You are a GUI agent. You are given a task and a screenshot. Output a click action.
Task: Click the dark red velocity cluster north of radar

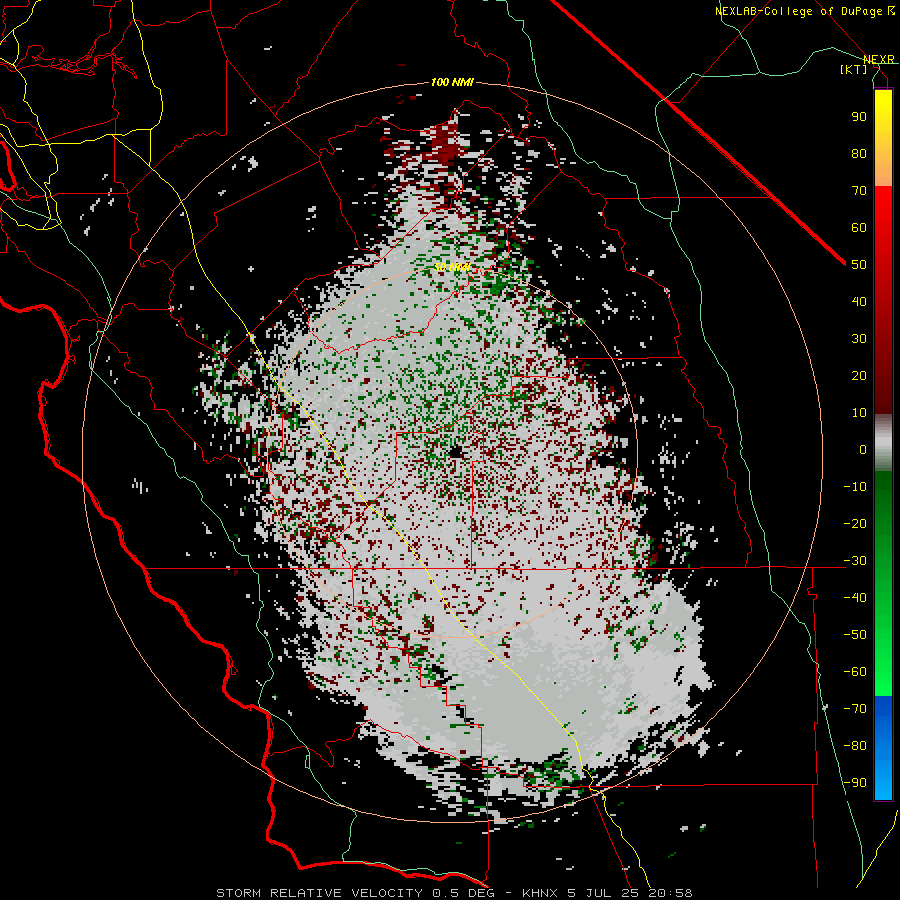click(445, 146)
